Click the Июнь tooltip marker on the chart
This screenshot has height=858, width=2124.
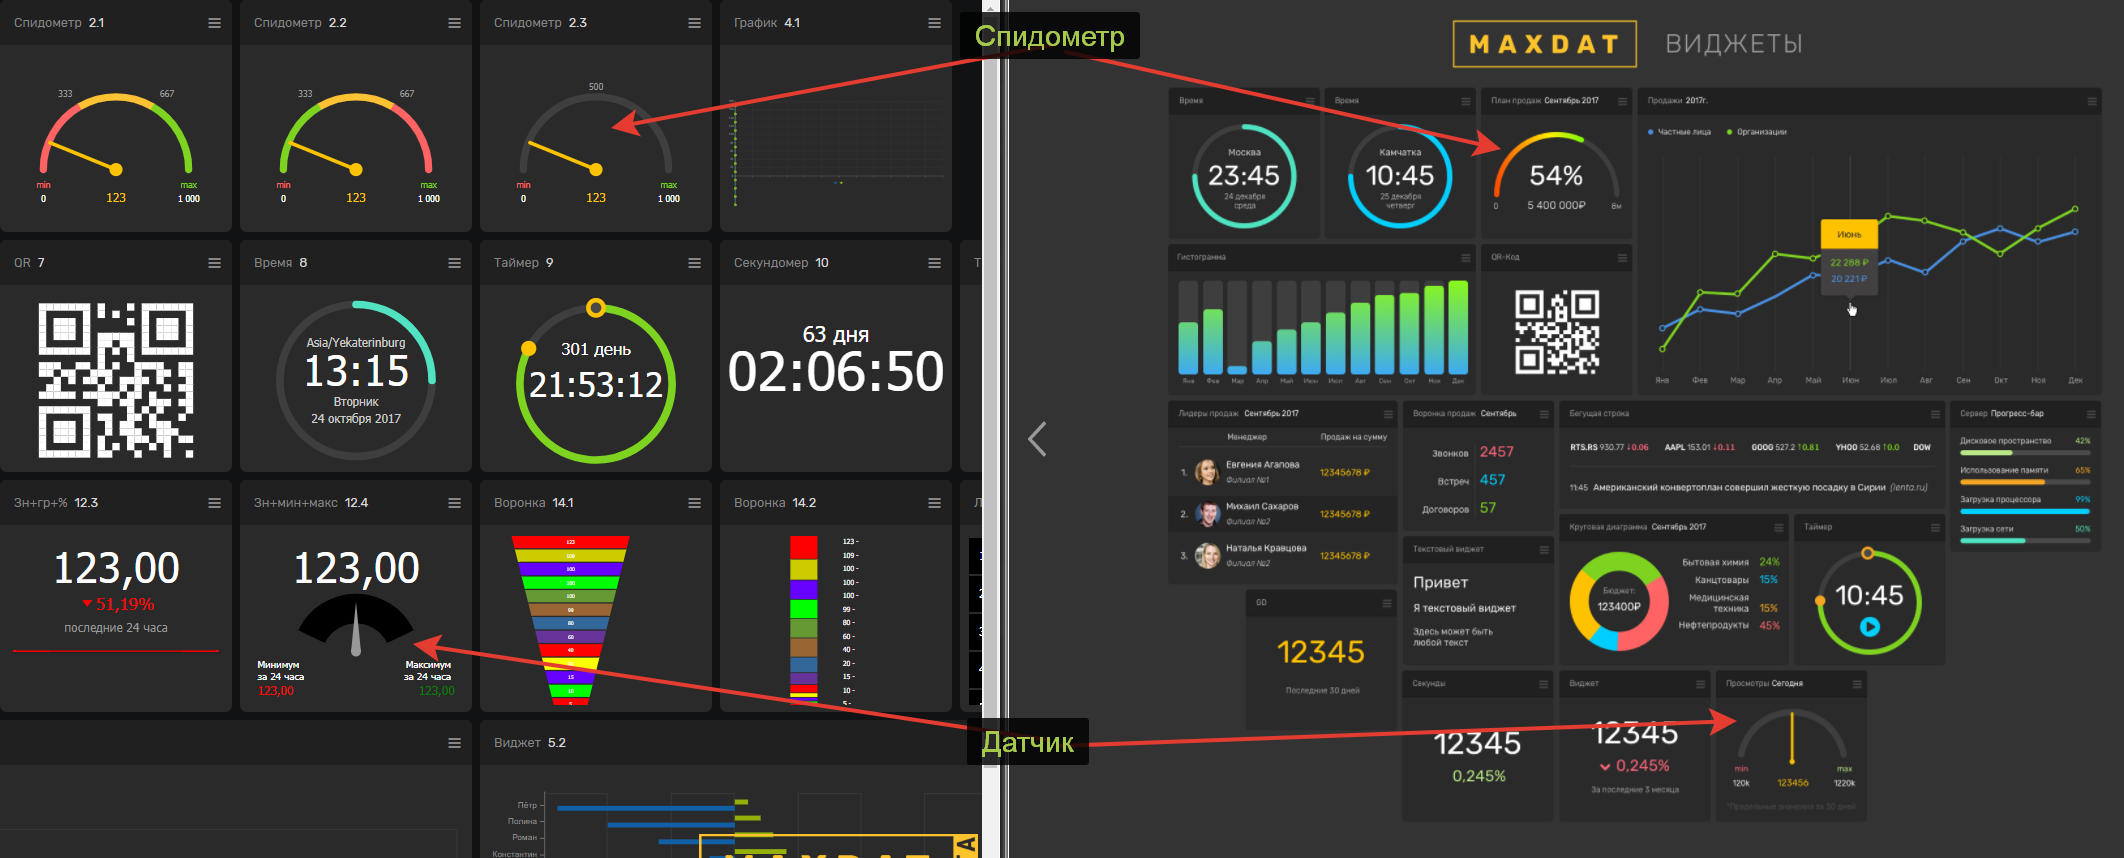tap(1849, 235)
